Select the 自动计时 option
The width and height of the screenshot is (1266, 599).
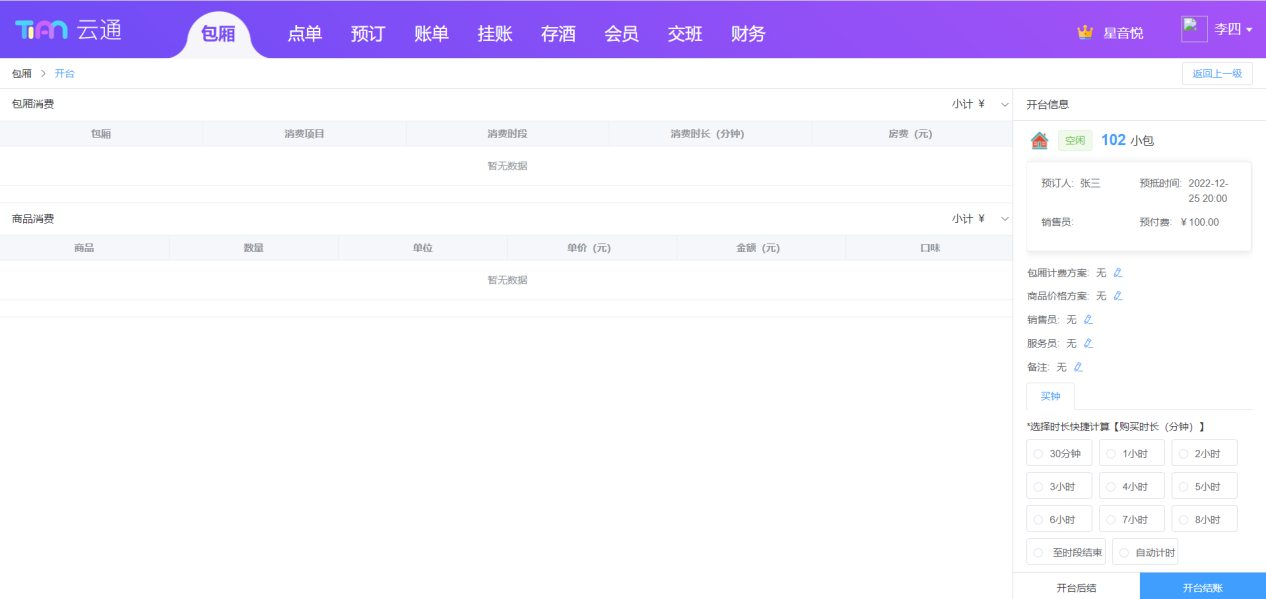[x=1145, y=552]
